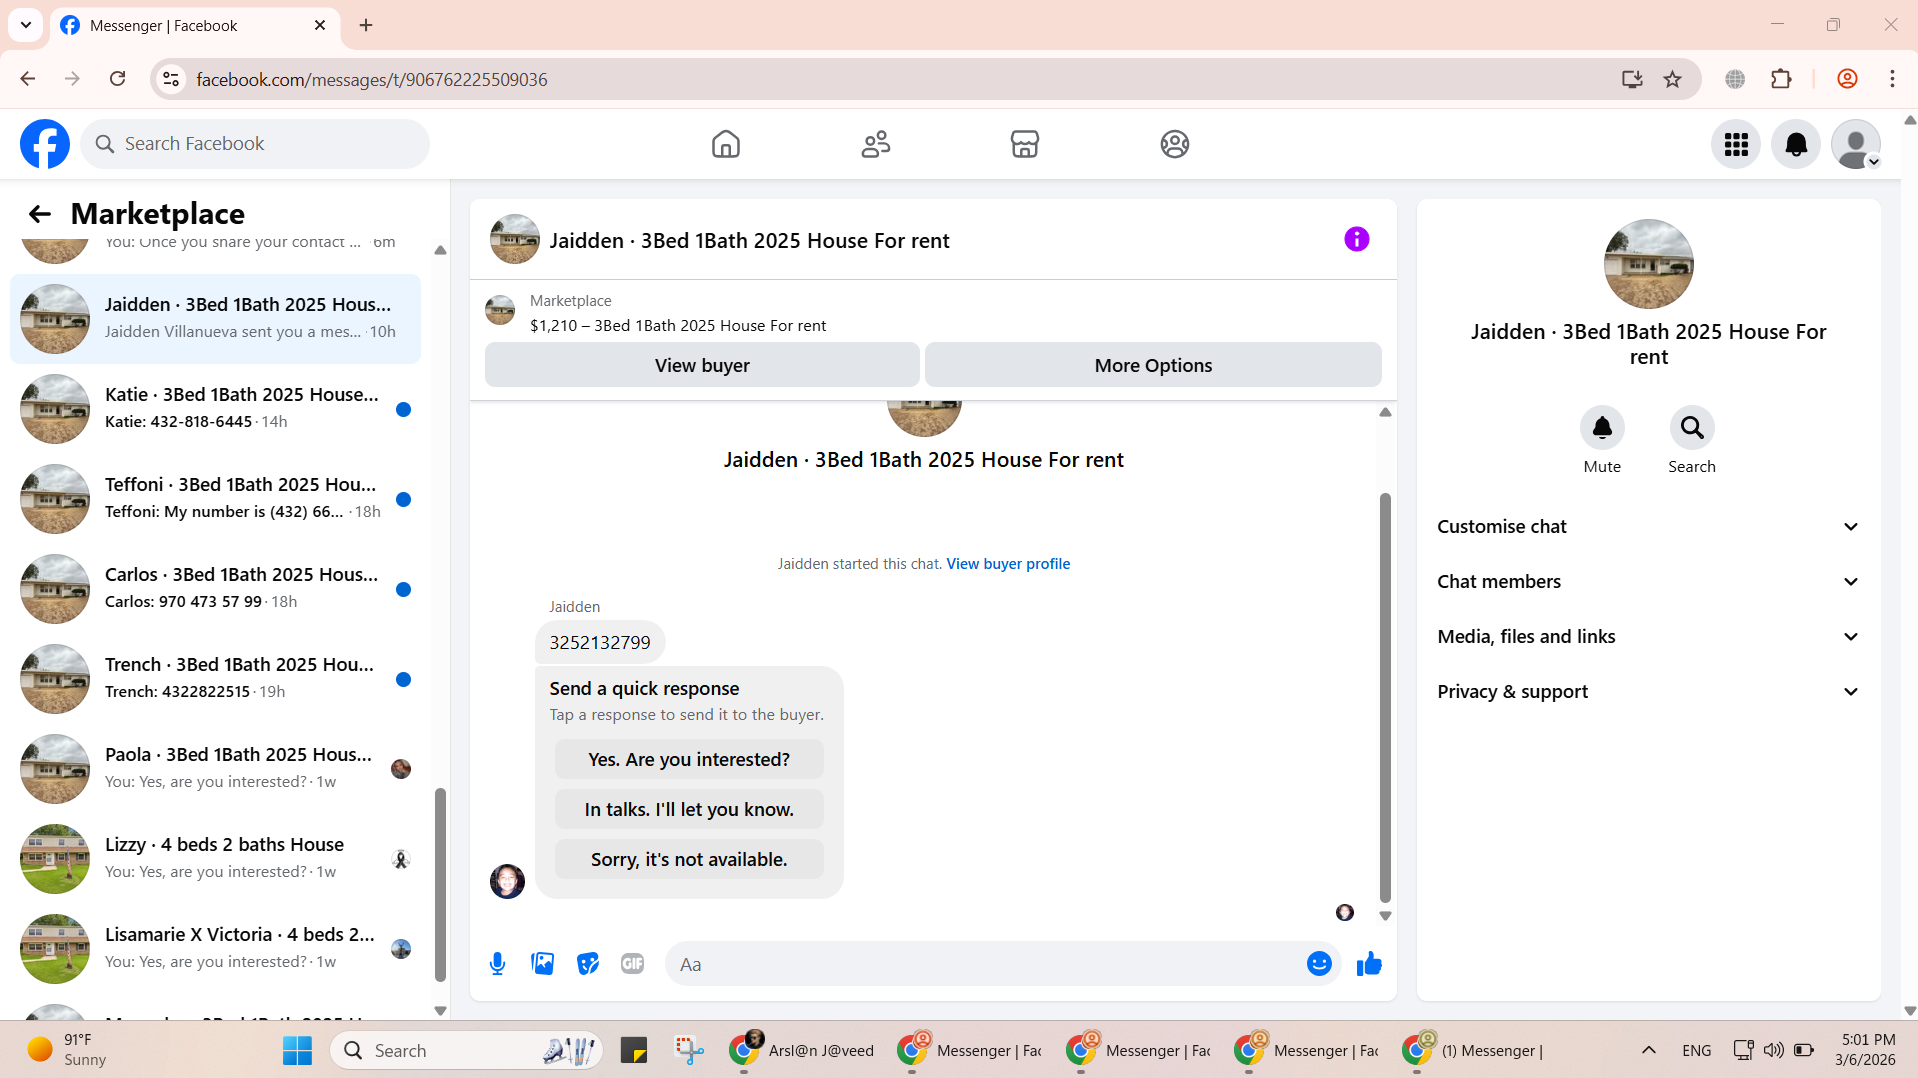
Task: Show hidden system tray icons chevron
Action: tap(1649, 1051)
